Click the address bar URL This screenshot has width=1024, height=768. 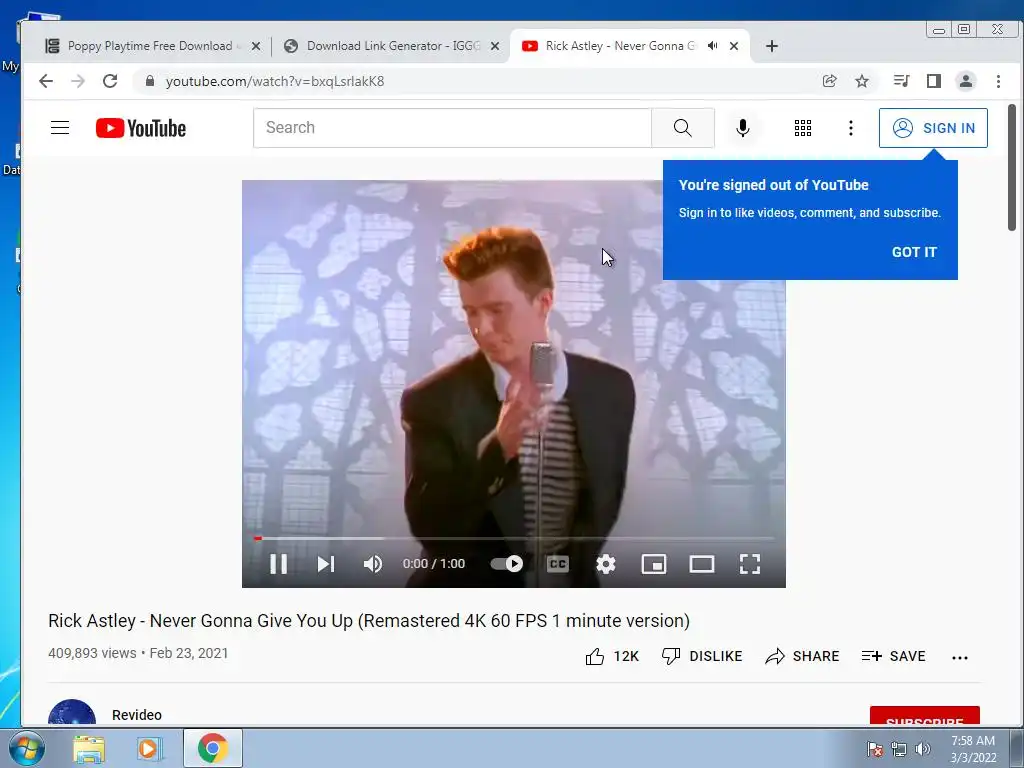pyautogui.click(x=274, y=81)
